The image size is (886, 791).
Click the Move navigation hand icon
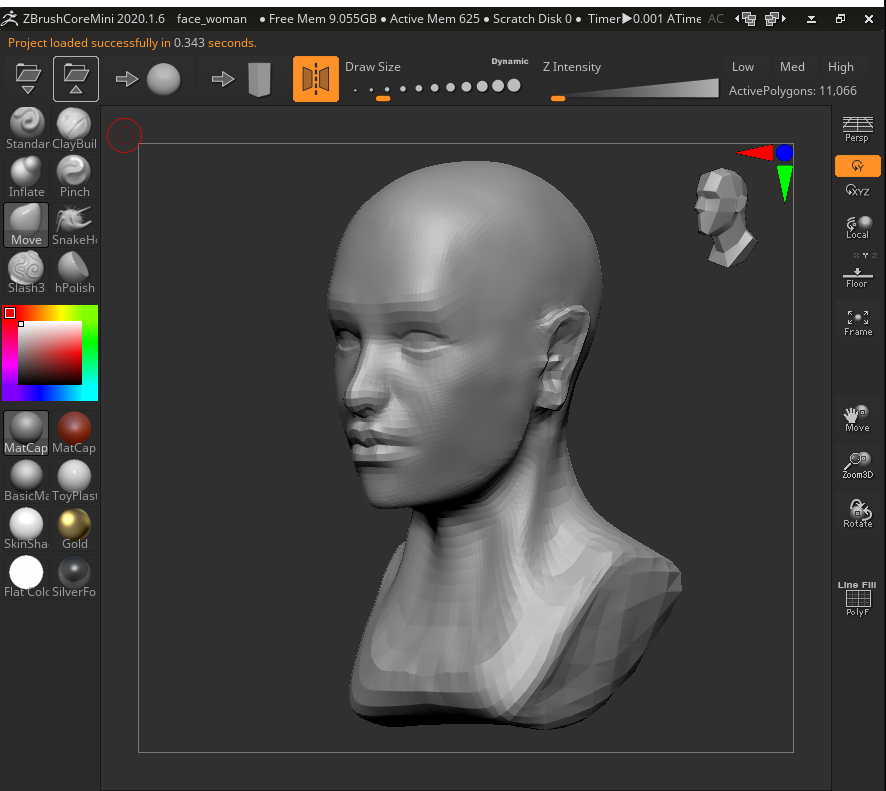tap(857, 419)
